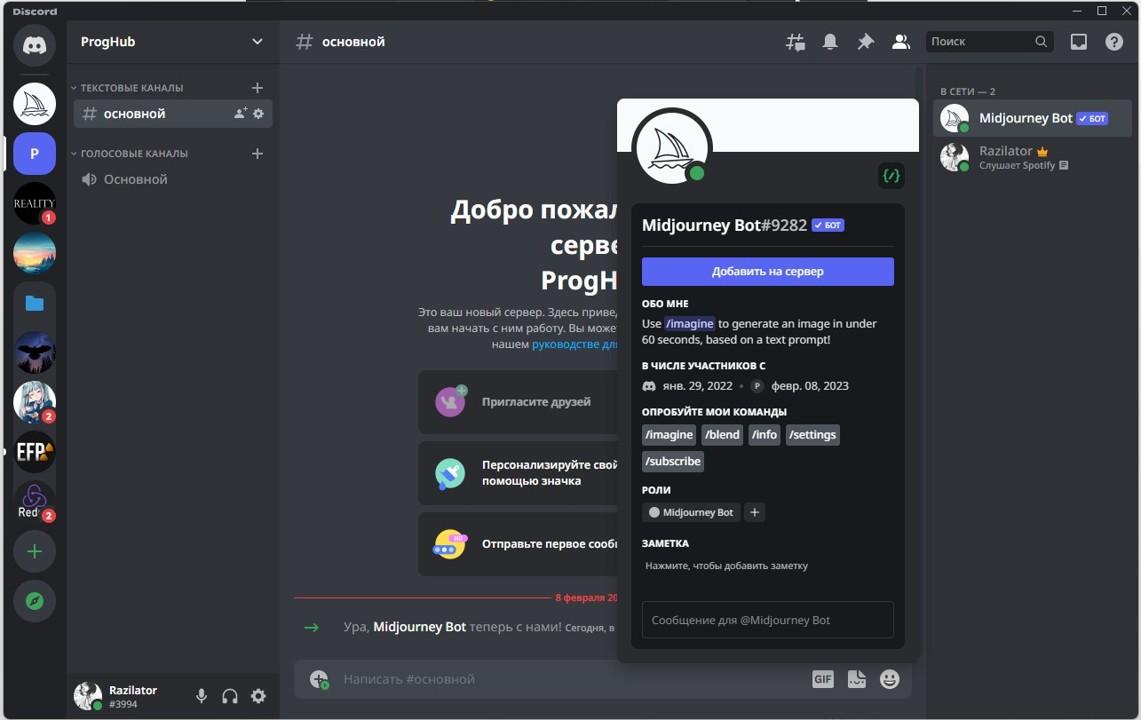This screenshot has width=1141, height=720.
Task: Open notification settings bell icon
Action: pyautogui.click(x=830, y=41)
